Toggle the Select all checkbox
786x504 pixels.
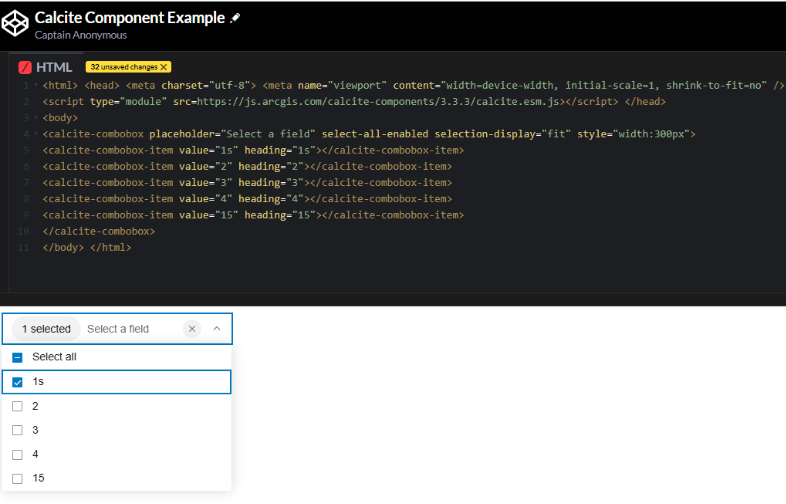(18, 358)
